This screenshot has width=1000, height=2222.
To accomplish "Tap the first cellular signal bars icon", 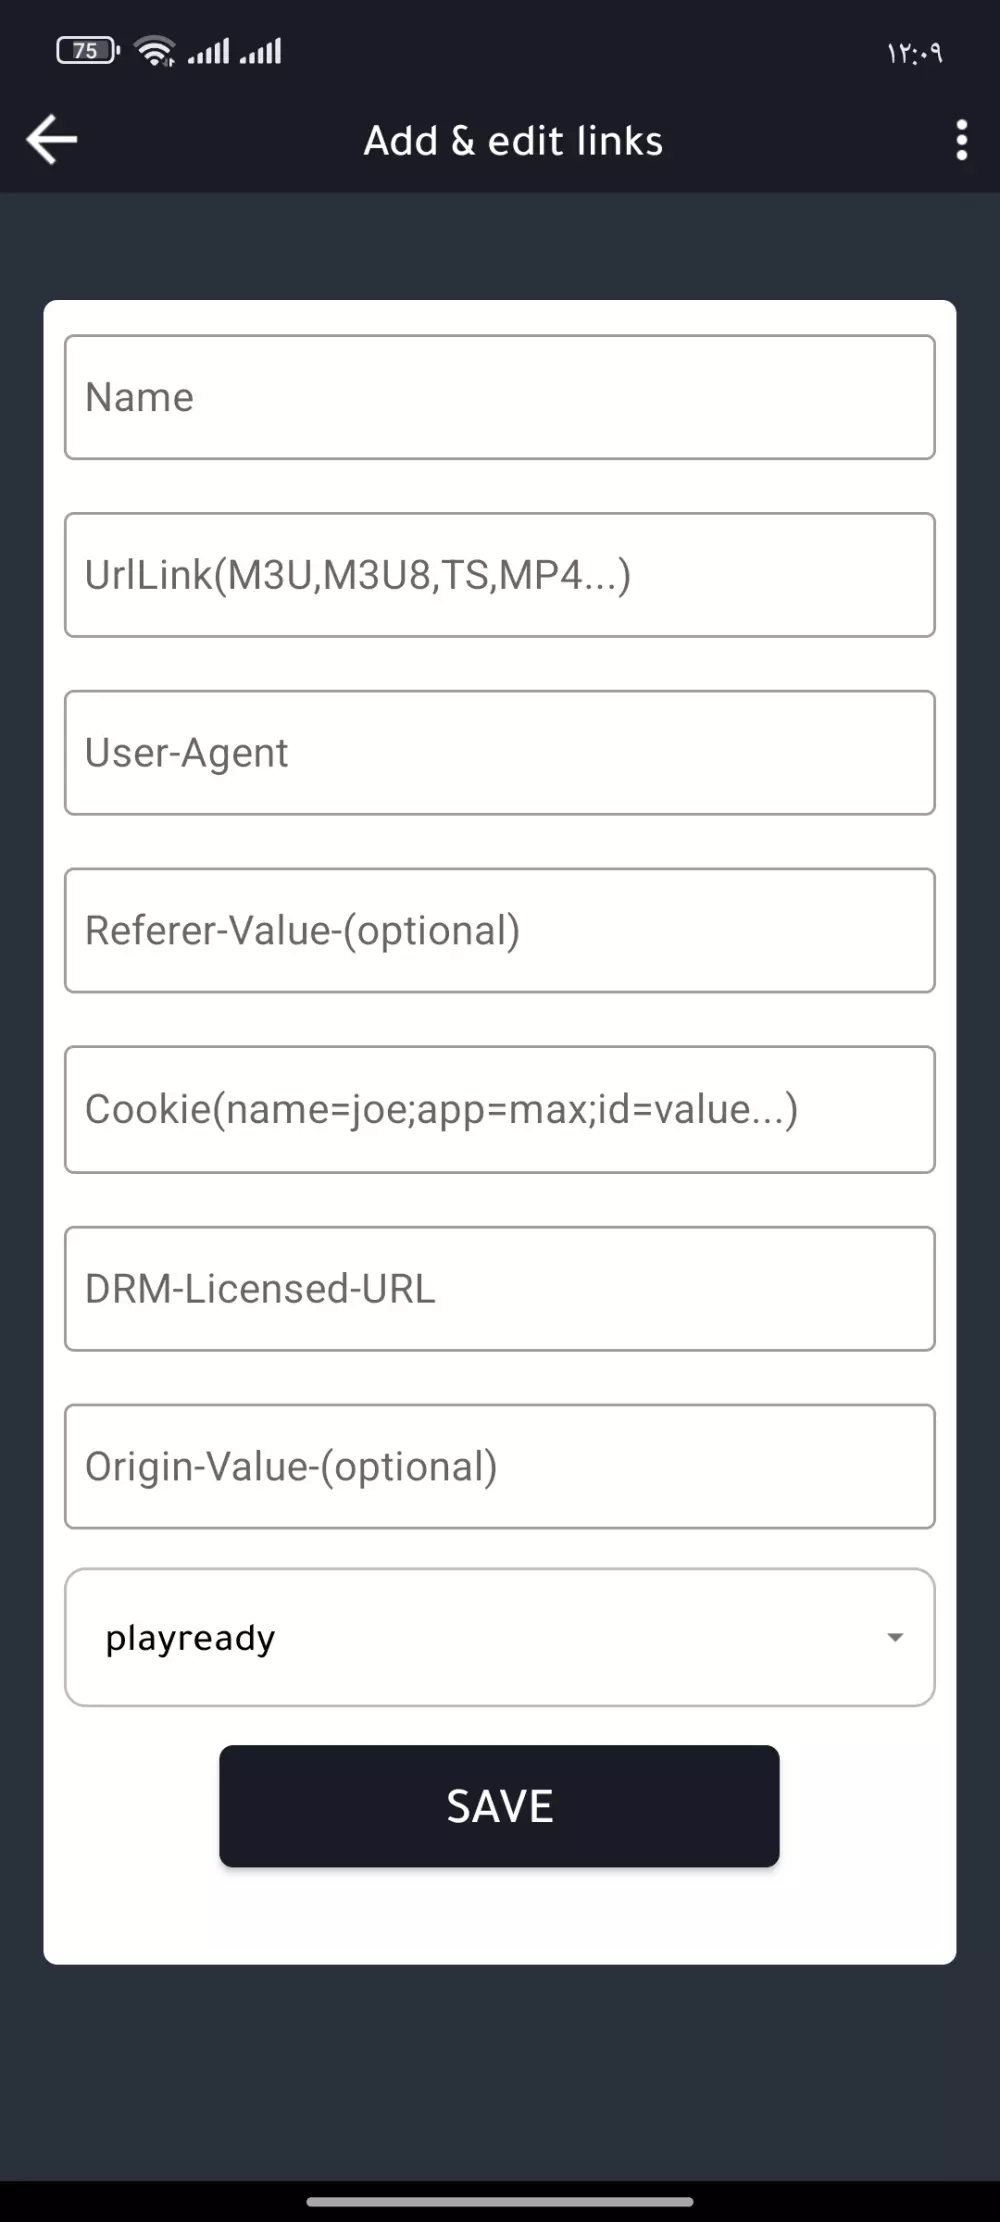I will coord(209,50).
